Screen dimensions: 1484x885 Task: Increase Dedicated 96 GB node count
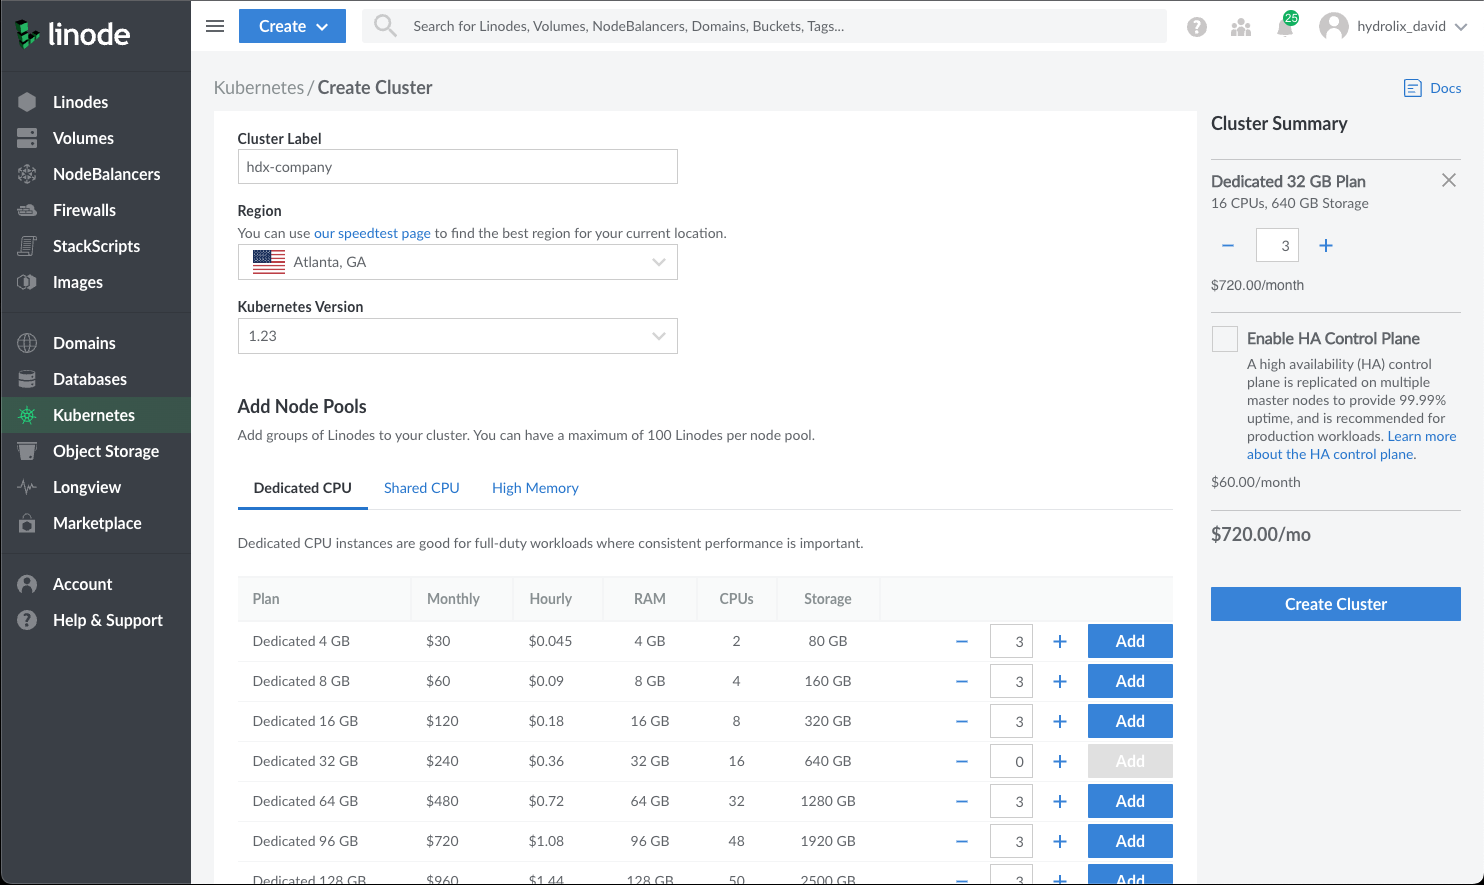coord(1060,842)
